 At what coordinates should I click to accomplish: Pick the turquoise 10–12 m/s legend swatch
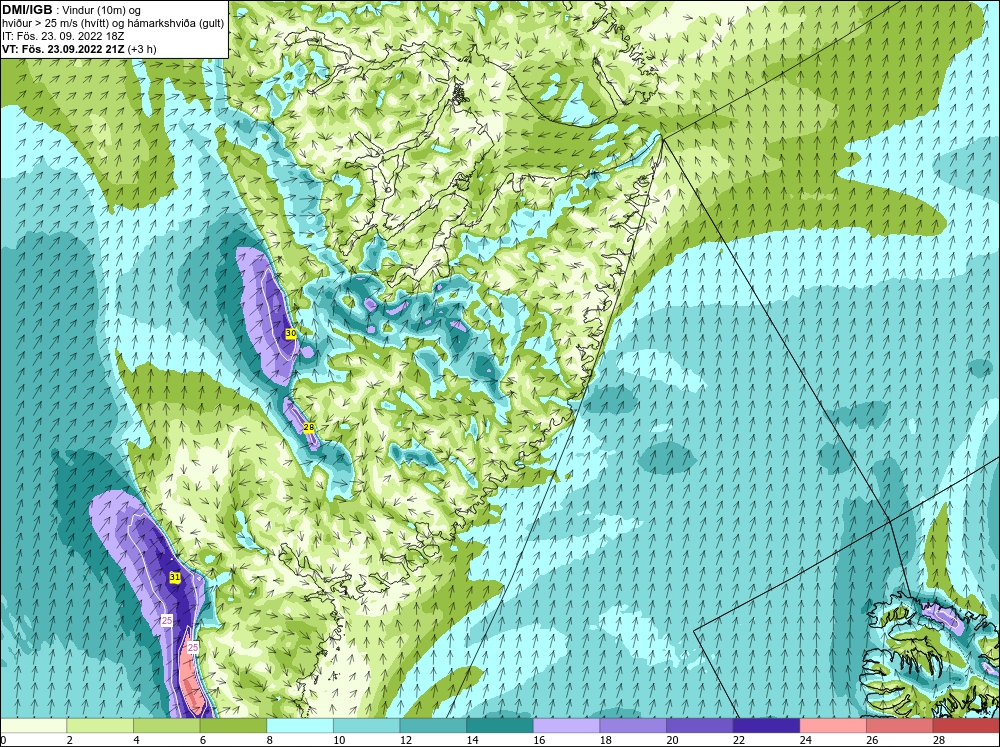coord(367,726)
